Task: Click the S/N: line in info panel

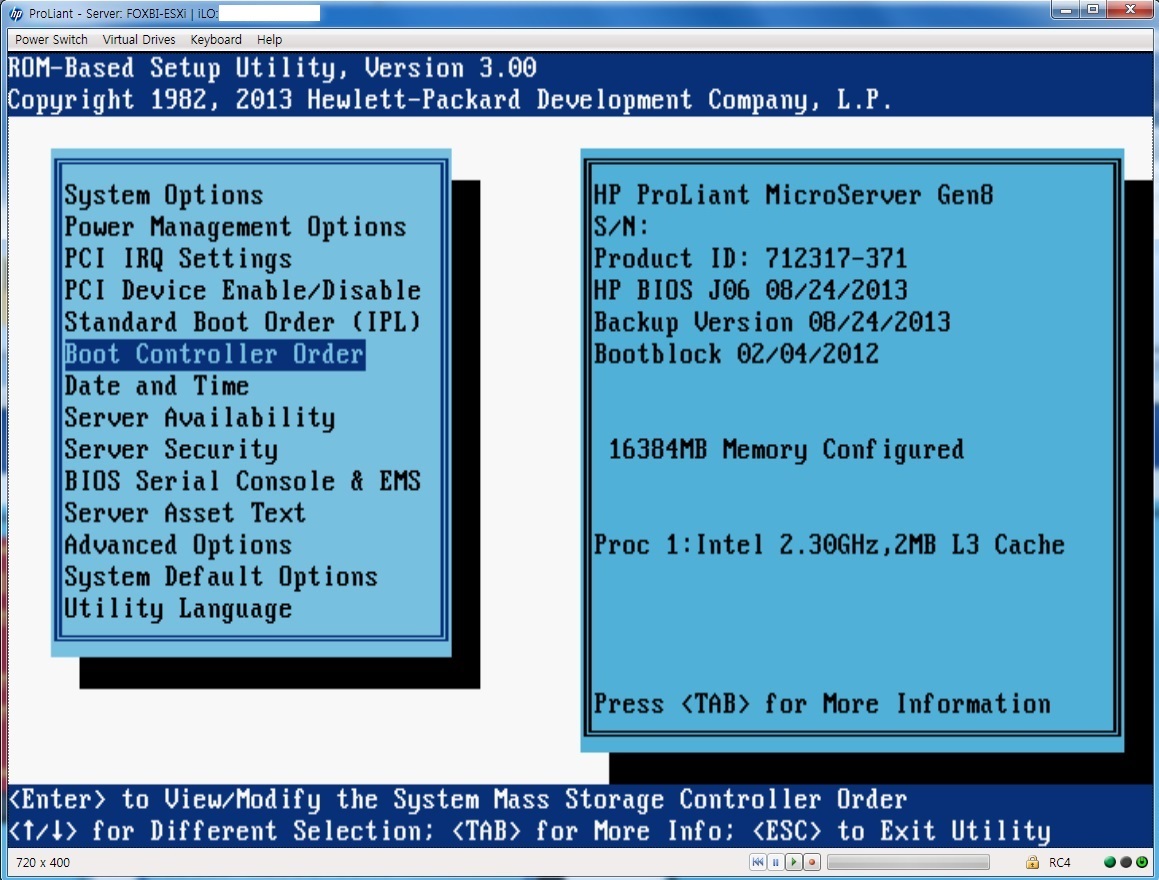Action: pyautogui.click(x=621, y=227)
